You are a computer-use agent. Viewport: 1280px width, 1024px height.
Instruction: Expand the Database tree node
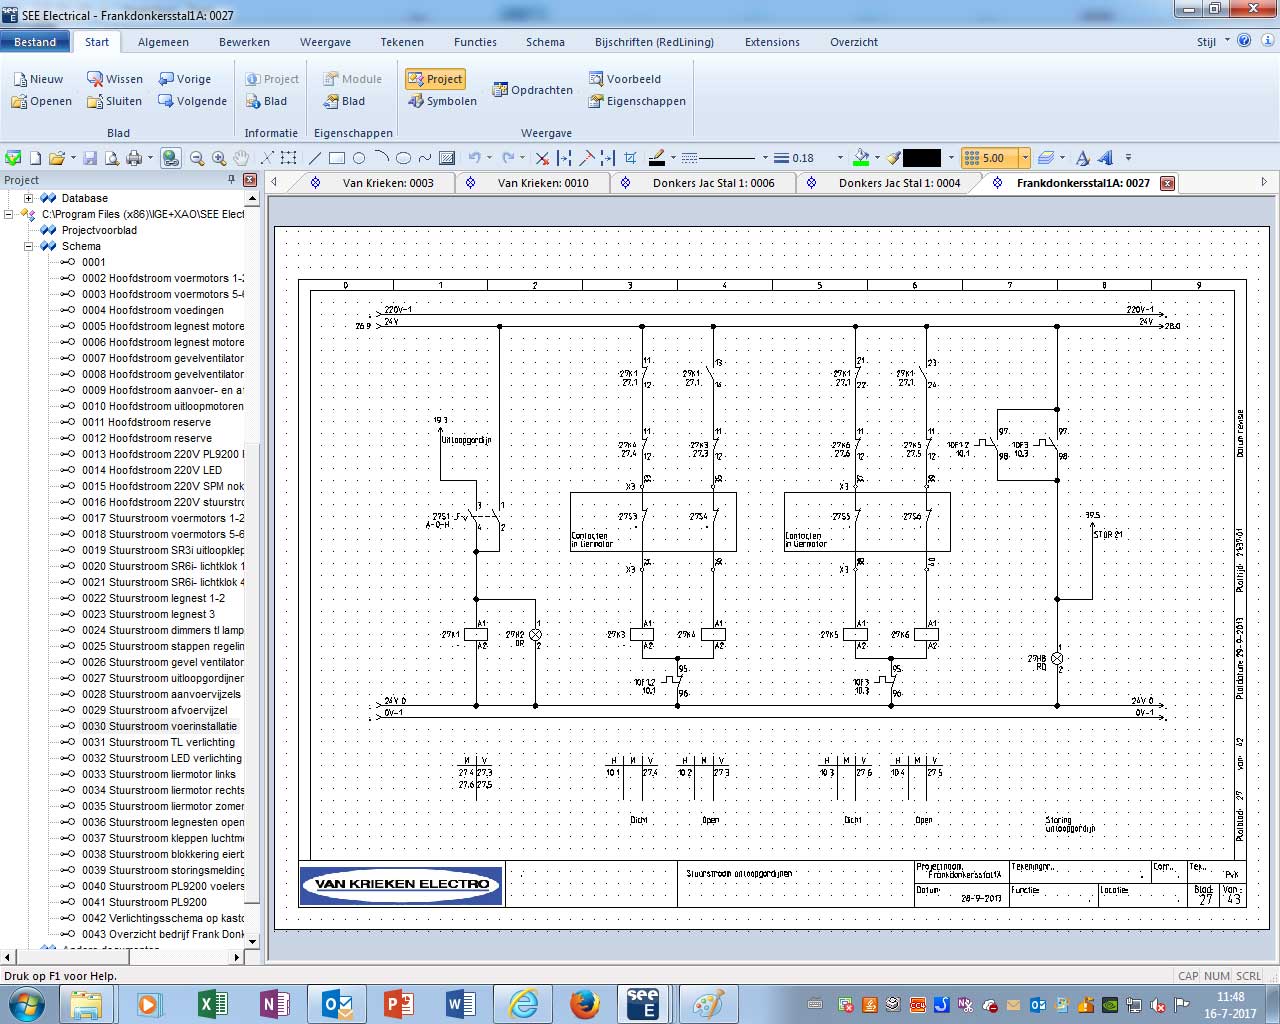(x=28, y=198)
